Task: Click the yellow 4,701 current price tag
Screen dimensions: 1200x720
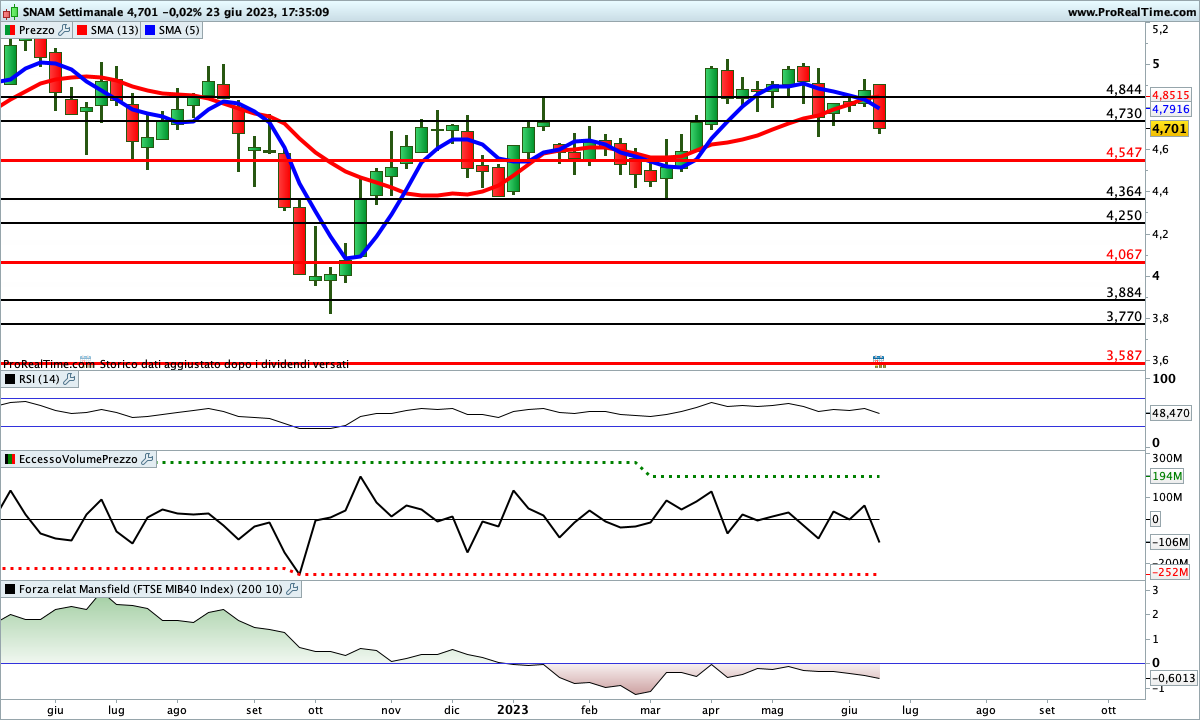Action: click(1169, 128)
